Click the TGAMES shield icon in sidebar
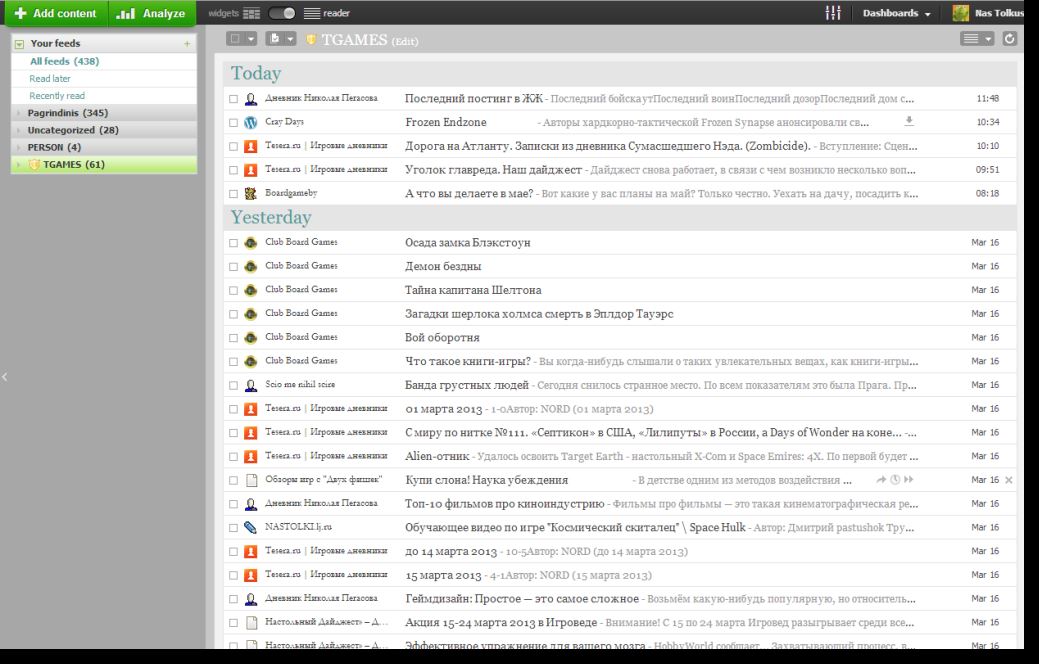The width and height of the screenshot is (1039, 664). coord(34,164)
